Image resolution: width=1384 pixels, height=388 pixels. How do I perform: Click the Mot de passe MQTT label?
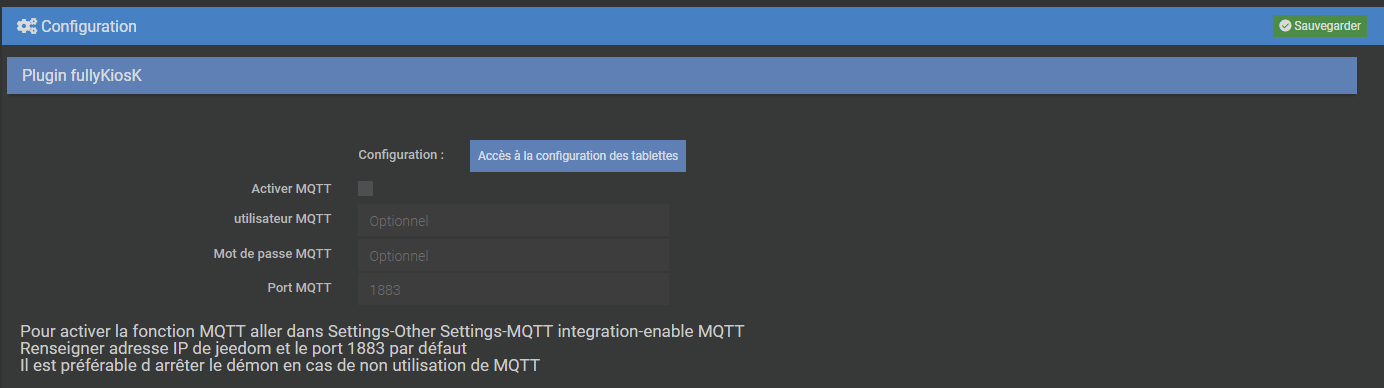(x=273, y=253)
